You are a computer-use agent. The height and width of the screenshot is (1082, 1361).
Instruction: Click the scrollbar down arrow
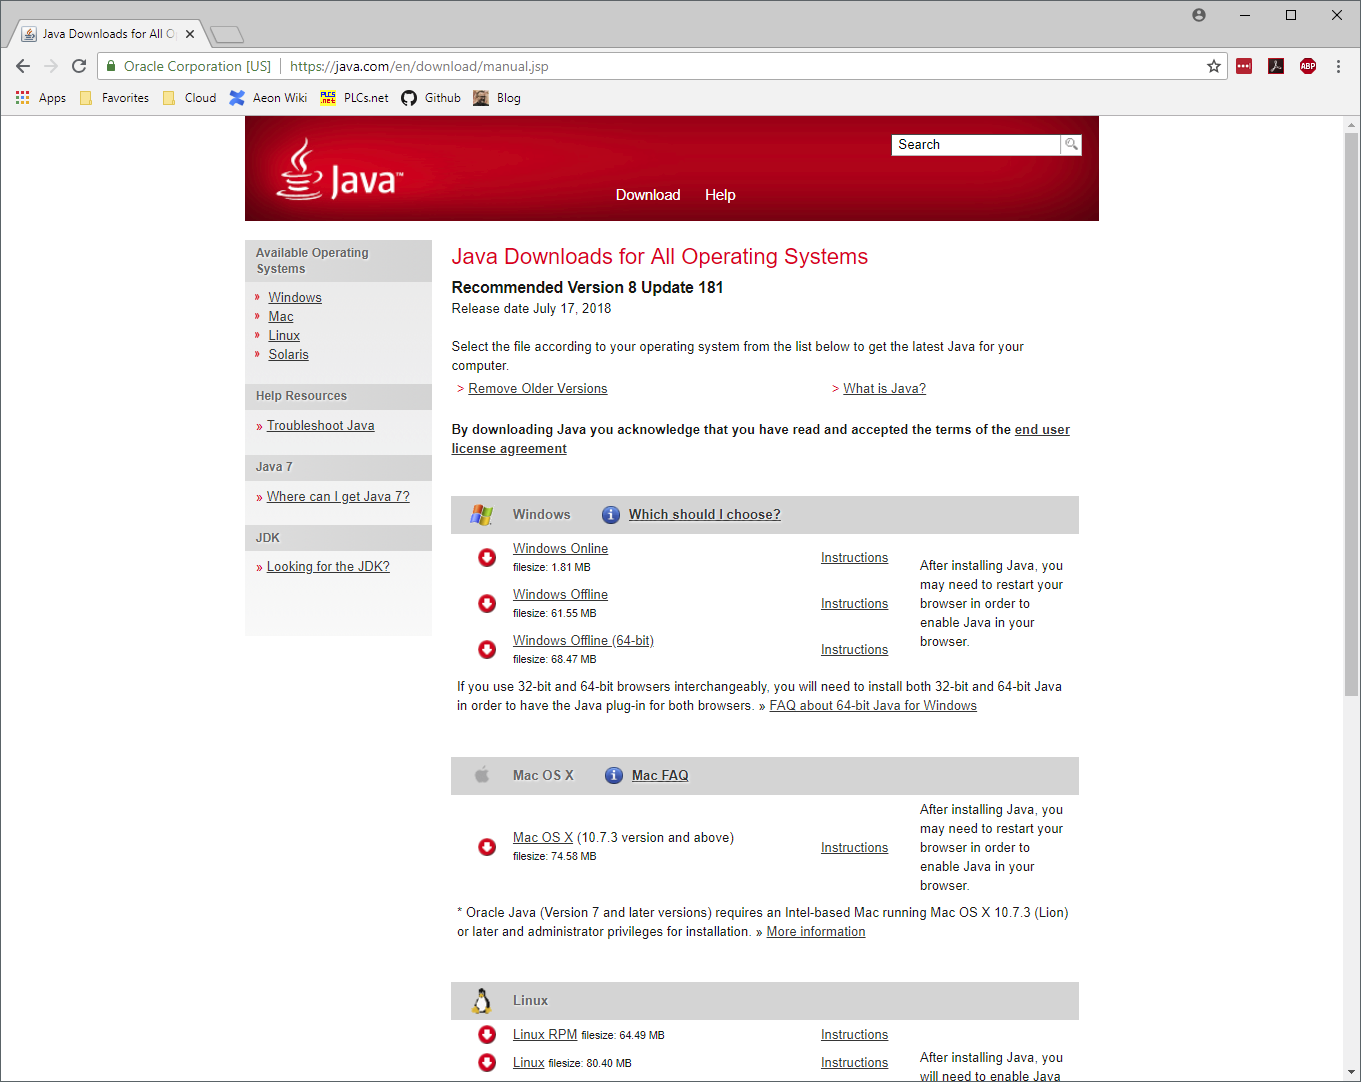(1352, 1073)
